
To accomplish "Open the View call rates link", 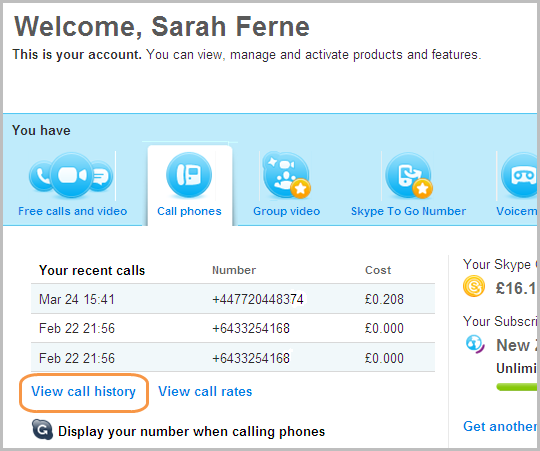I will [205, 392].
